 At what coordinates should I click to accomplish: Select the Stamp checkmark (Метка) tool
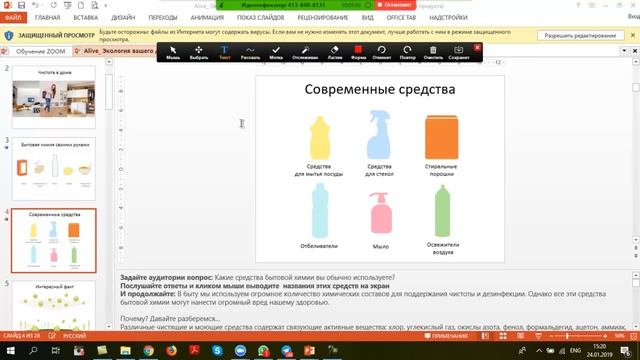tap(276, 53)
